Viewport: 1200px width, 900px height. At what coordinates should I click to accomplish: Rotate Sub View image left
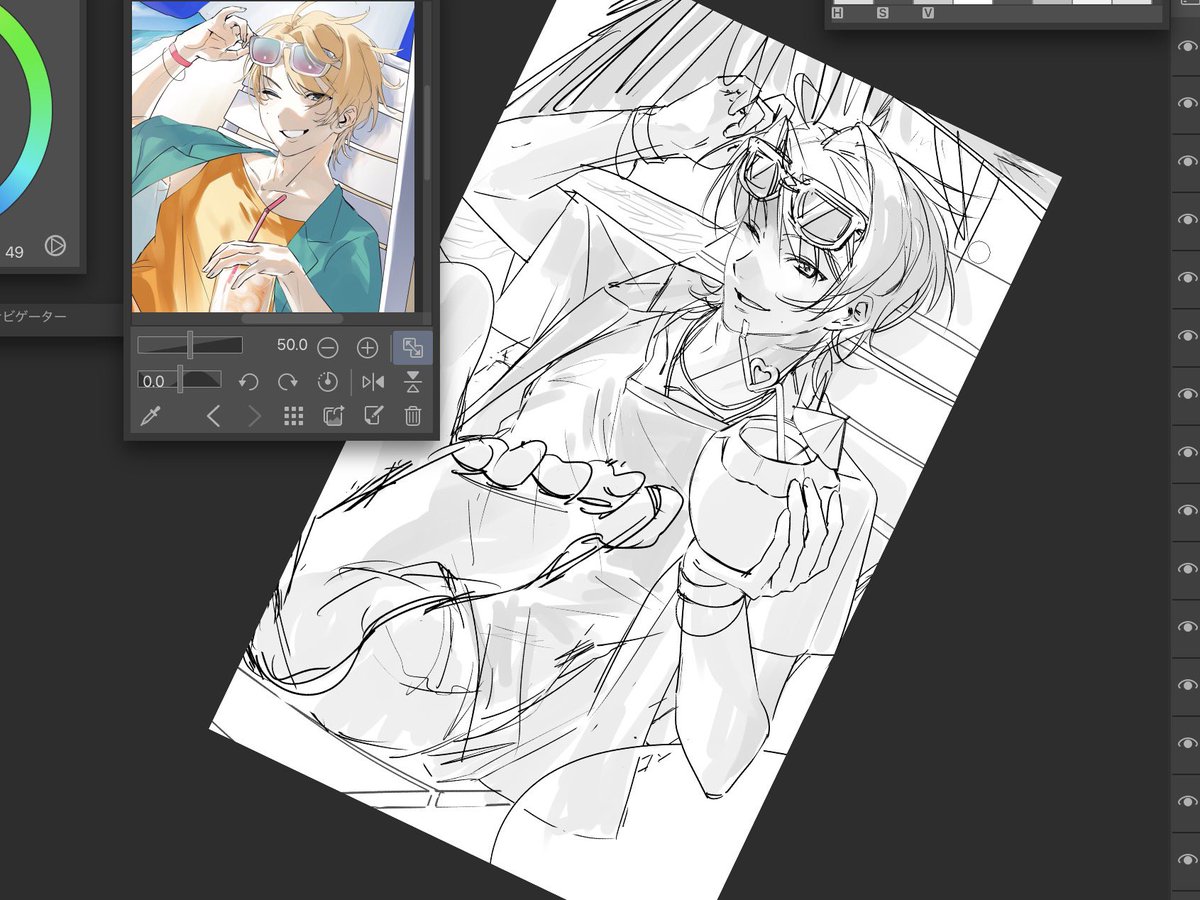pos(249,382)
